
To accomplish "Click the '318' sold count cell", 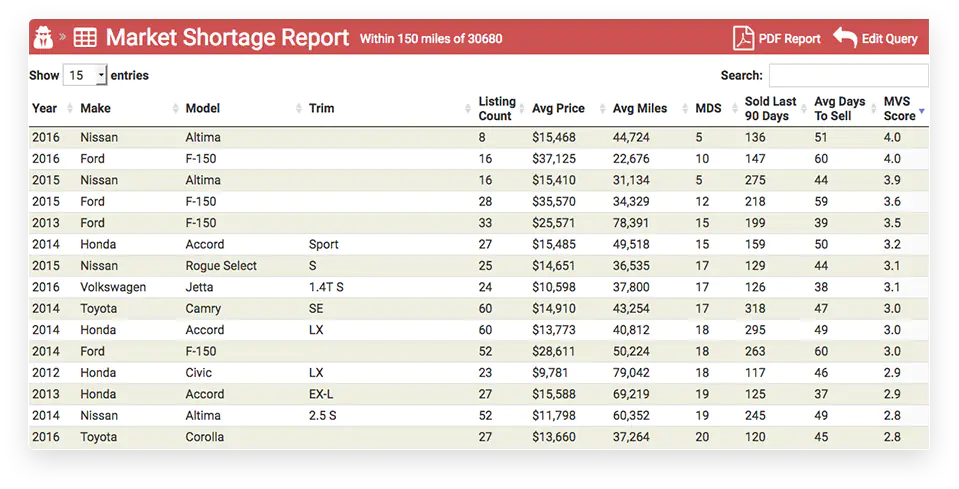I will [755, 309].
